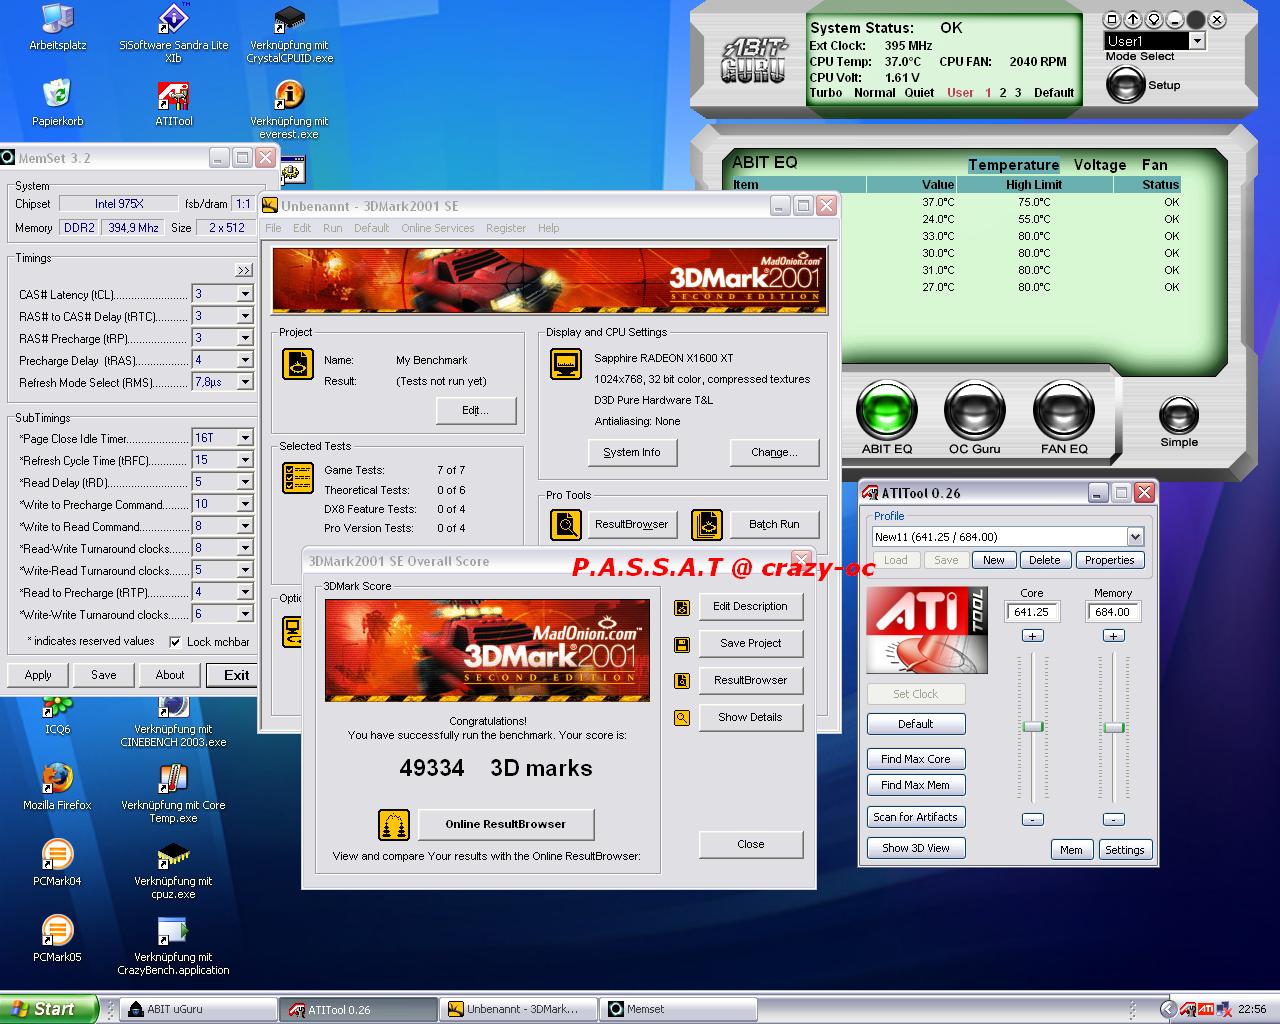Open the cpuz.exe desktop shortcut

(x=174, y=870)
